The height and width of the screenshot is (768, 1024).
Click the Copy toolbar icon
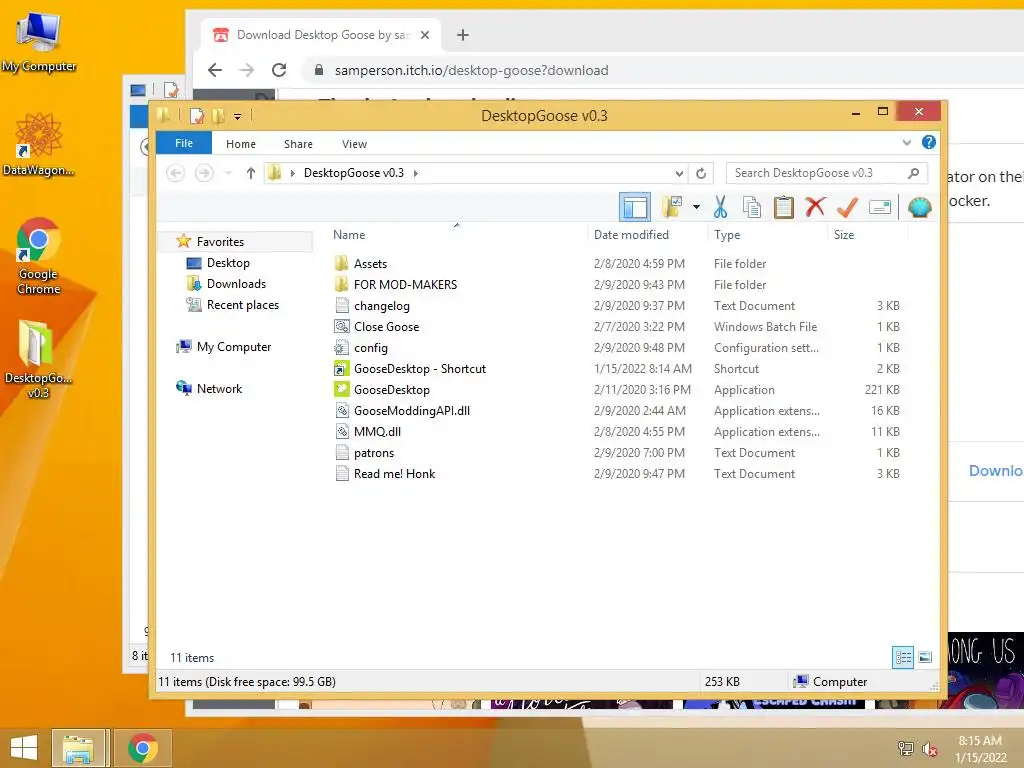(752, 207)
